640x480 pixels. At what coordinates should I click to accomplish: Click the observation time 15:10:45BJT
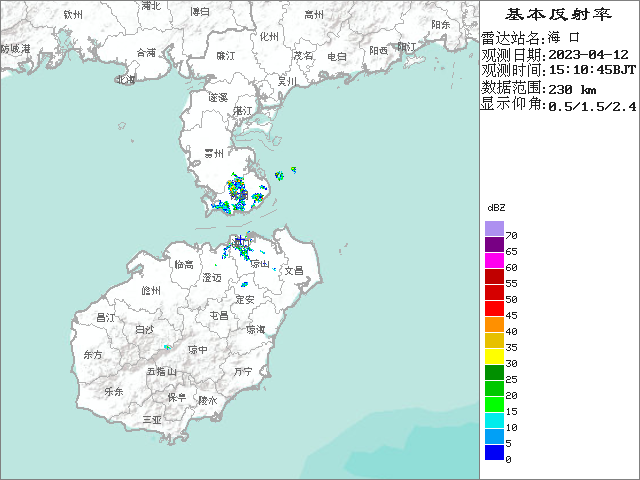click(592, 70)
